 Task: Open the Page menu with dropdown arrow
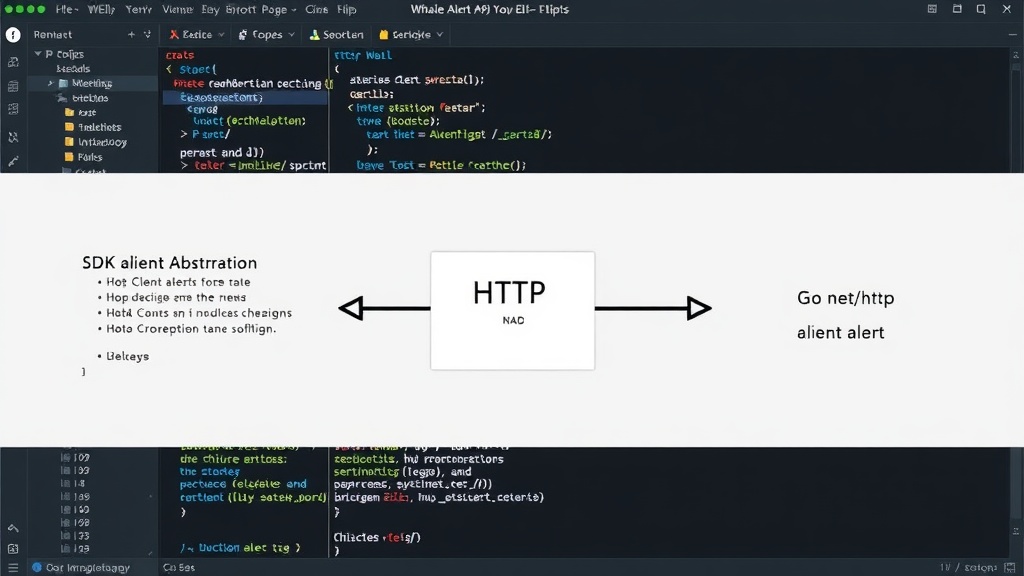pos(279,9)
